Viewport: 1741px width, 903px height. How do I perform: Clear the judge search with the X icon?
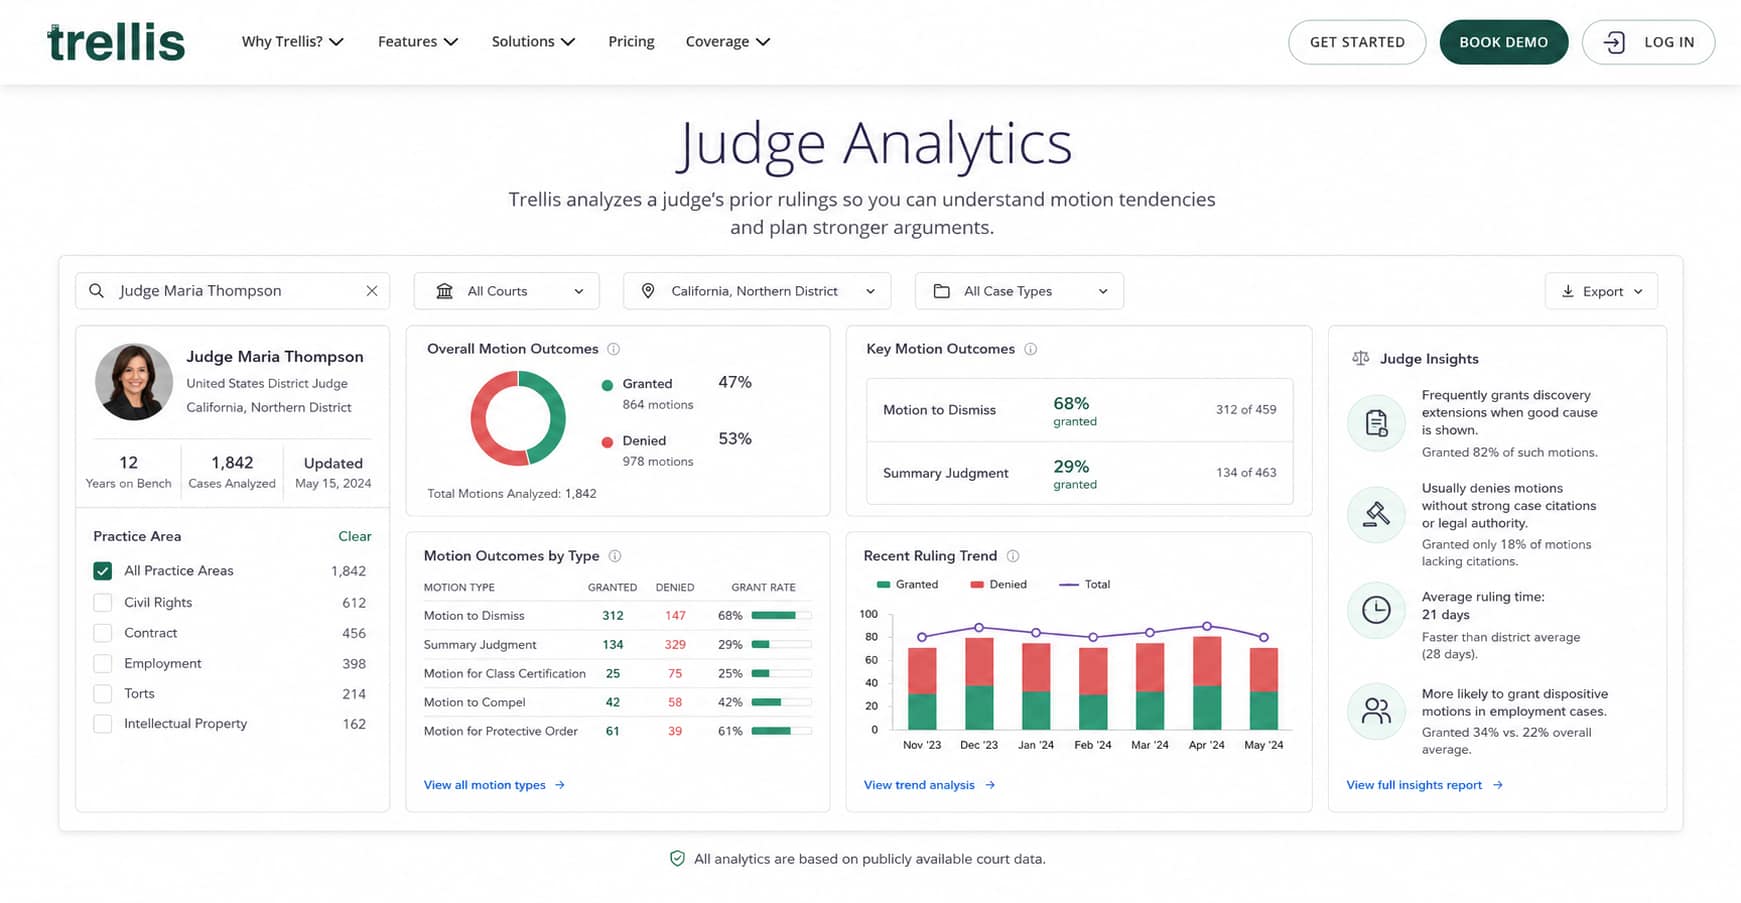tap(372, 291)
